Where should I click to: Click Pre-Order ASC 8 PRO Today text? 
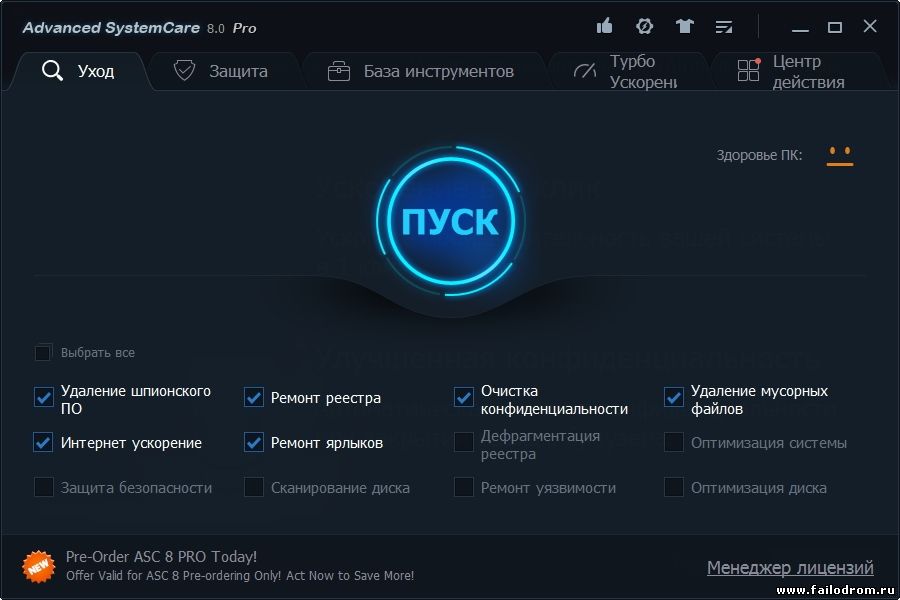click(x=161, y=556)
